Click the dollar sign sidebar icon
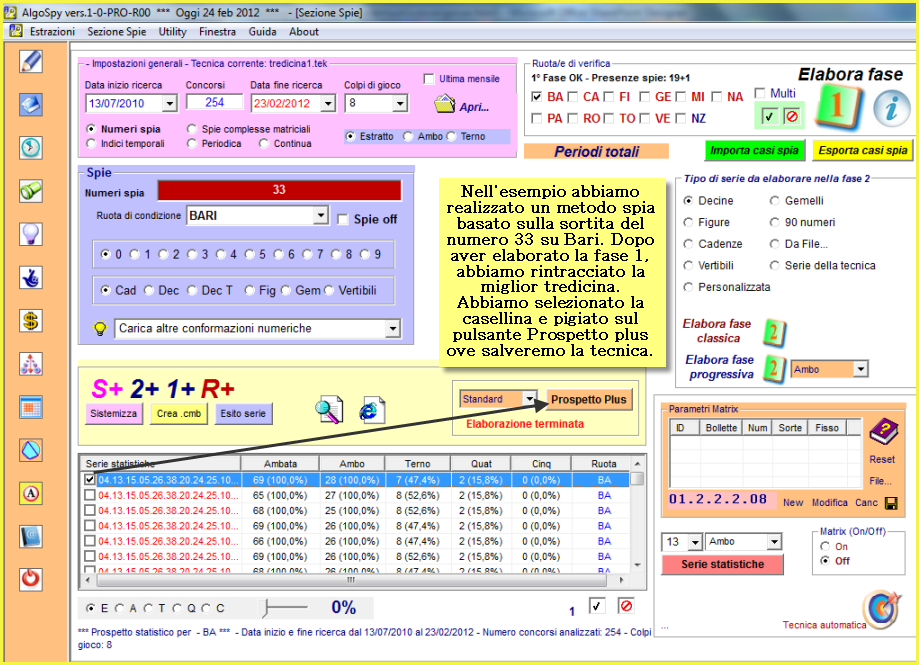 tap(30, 321)
